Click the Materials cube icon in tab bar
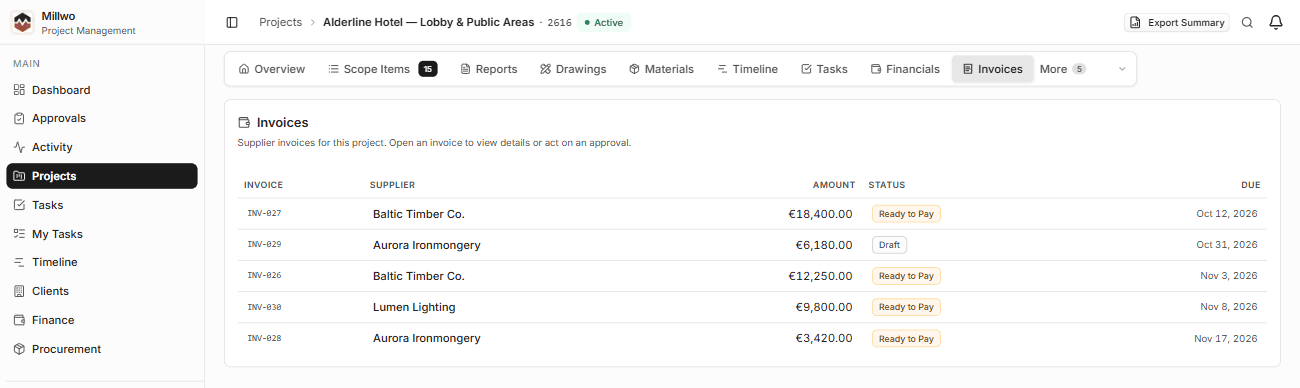 (x=634, y=69)
